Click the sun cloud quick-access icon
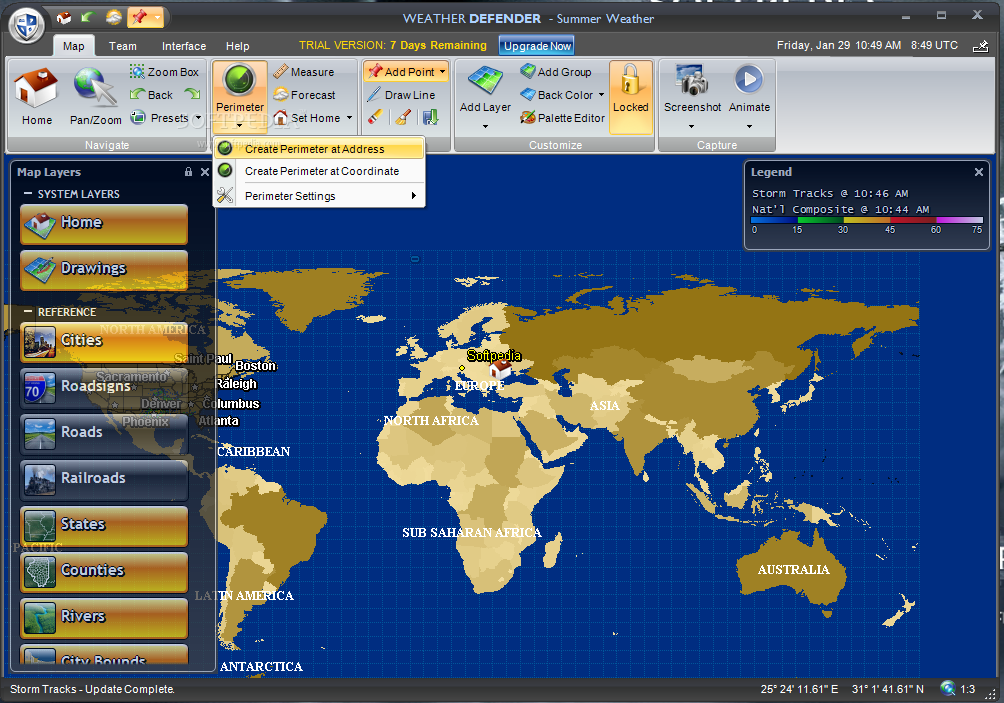The width and height of the screenshot is (1004, 703). pos(113,17)
